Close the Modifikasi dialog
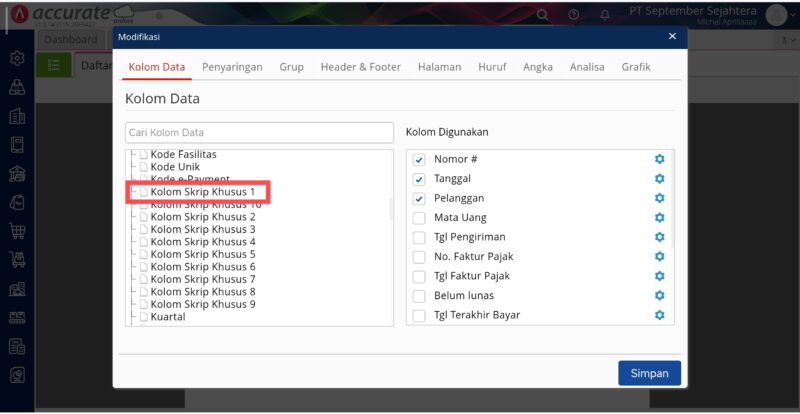The width and height of the screenshot is (800, 414). 672,36
